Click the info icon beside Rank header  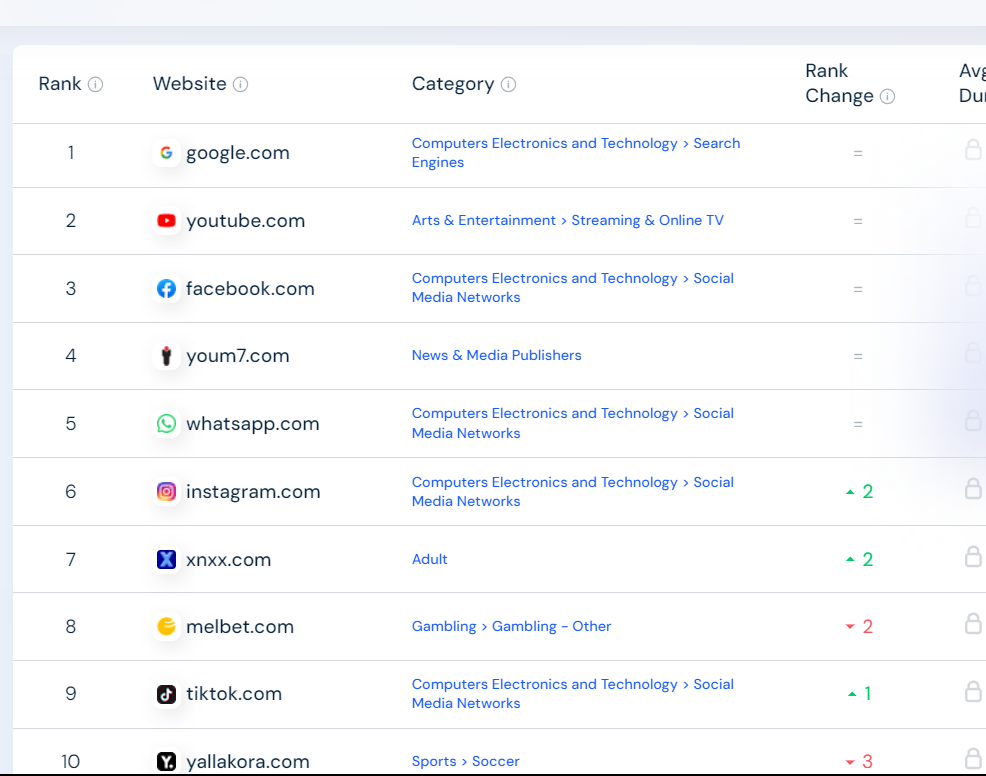(96, 84)
